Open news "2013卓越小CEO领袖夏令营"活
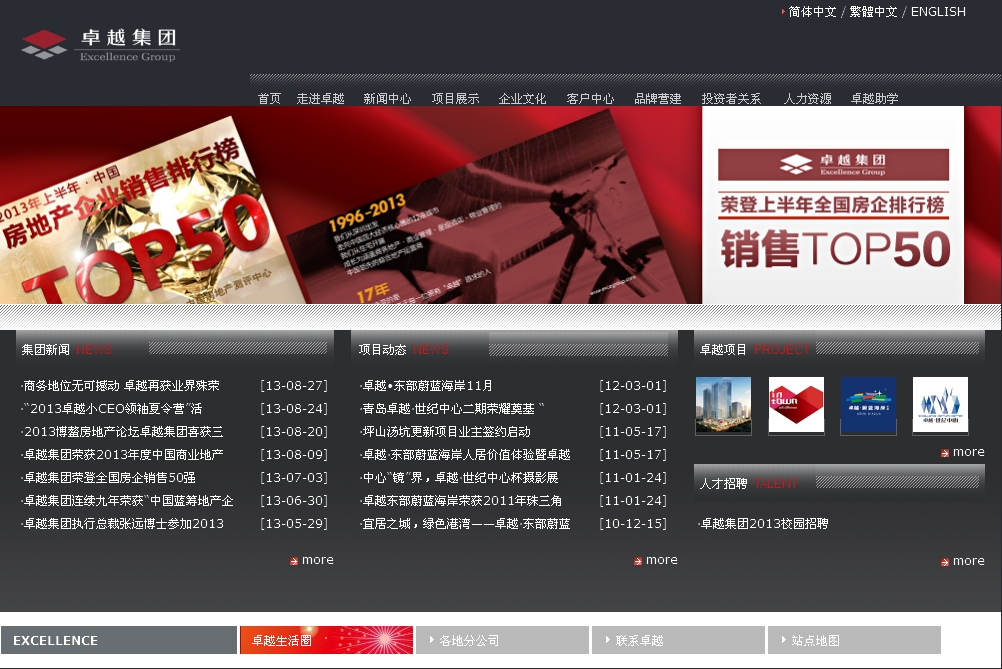This screenshot has width=1002, height=669. pyautogui.click(x=112, y=409)
